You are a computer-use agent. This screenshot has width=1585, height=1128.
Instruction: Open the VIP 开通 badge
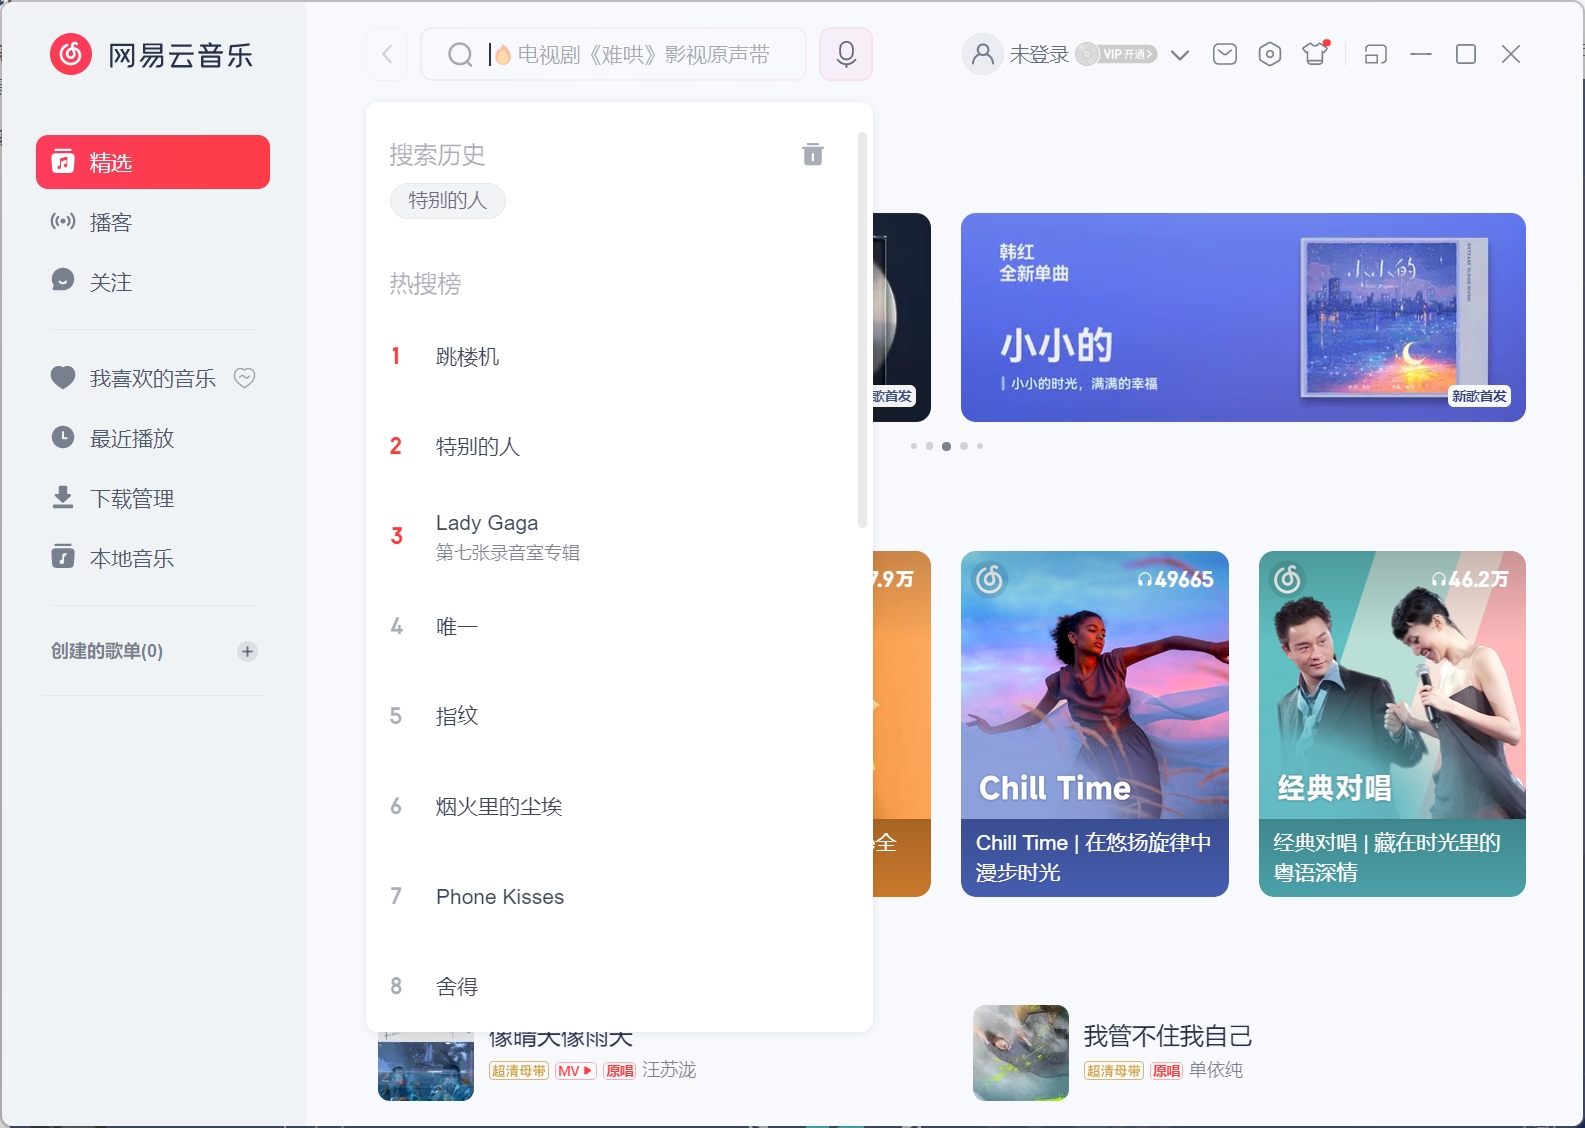1117,54
